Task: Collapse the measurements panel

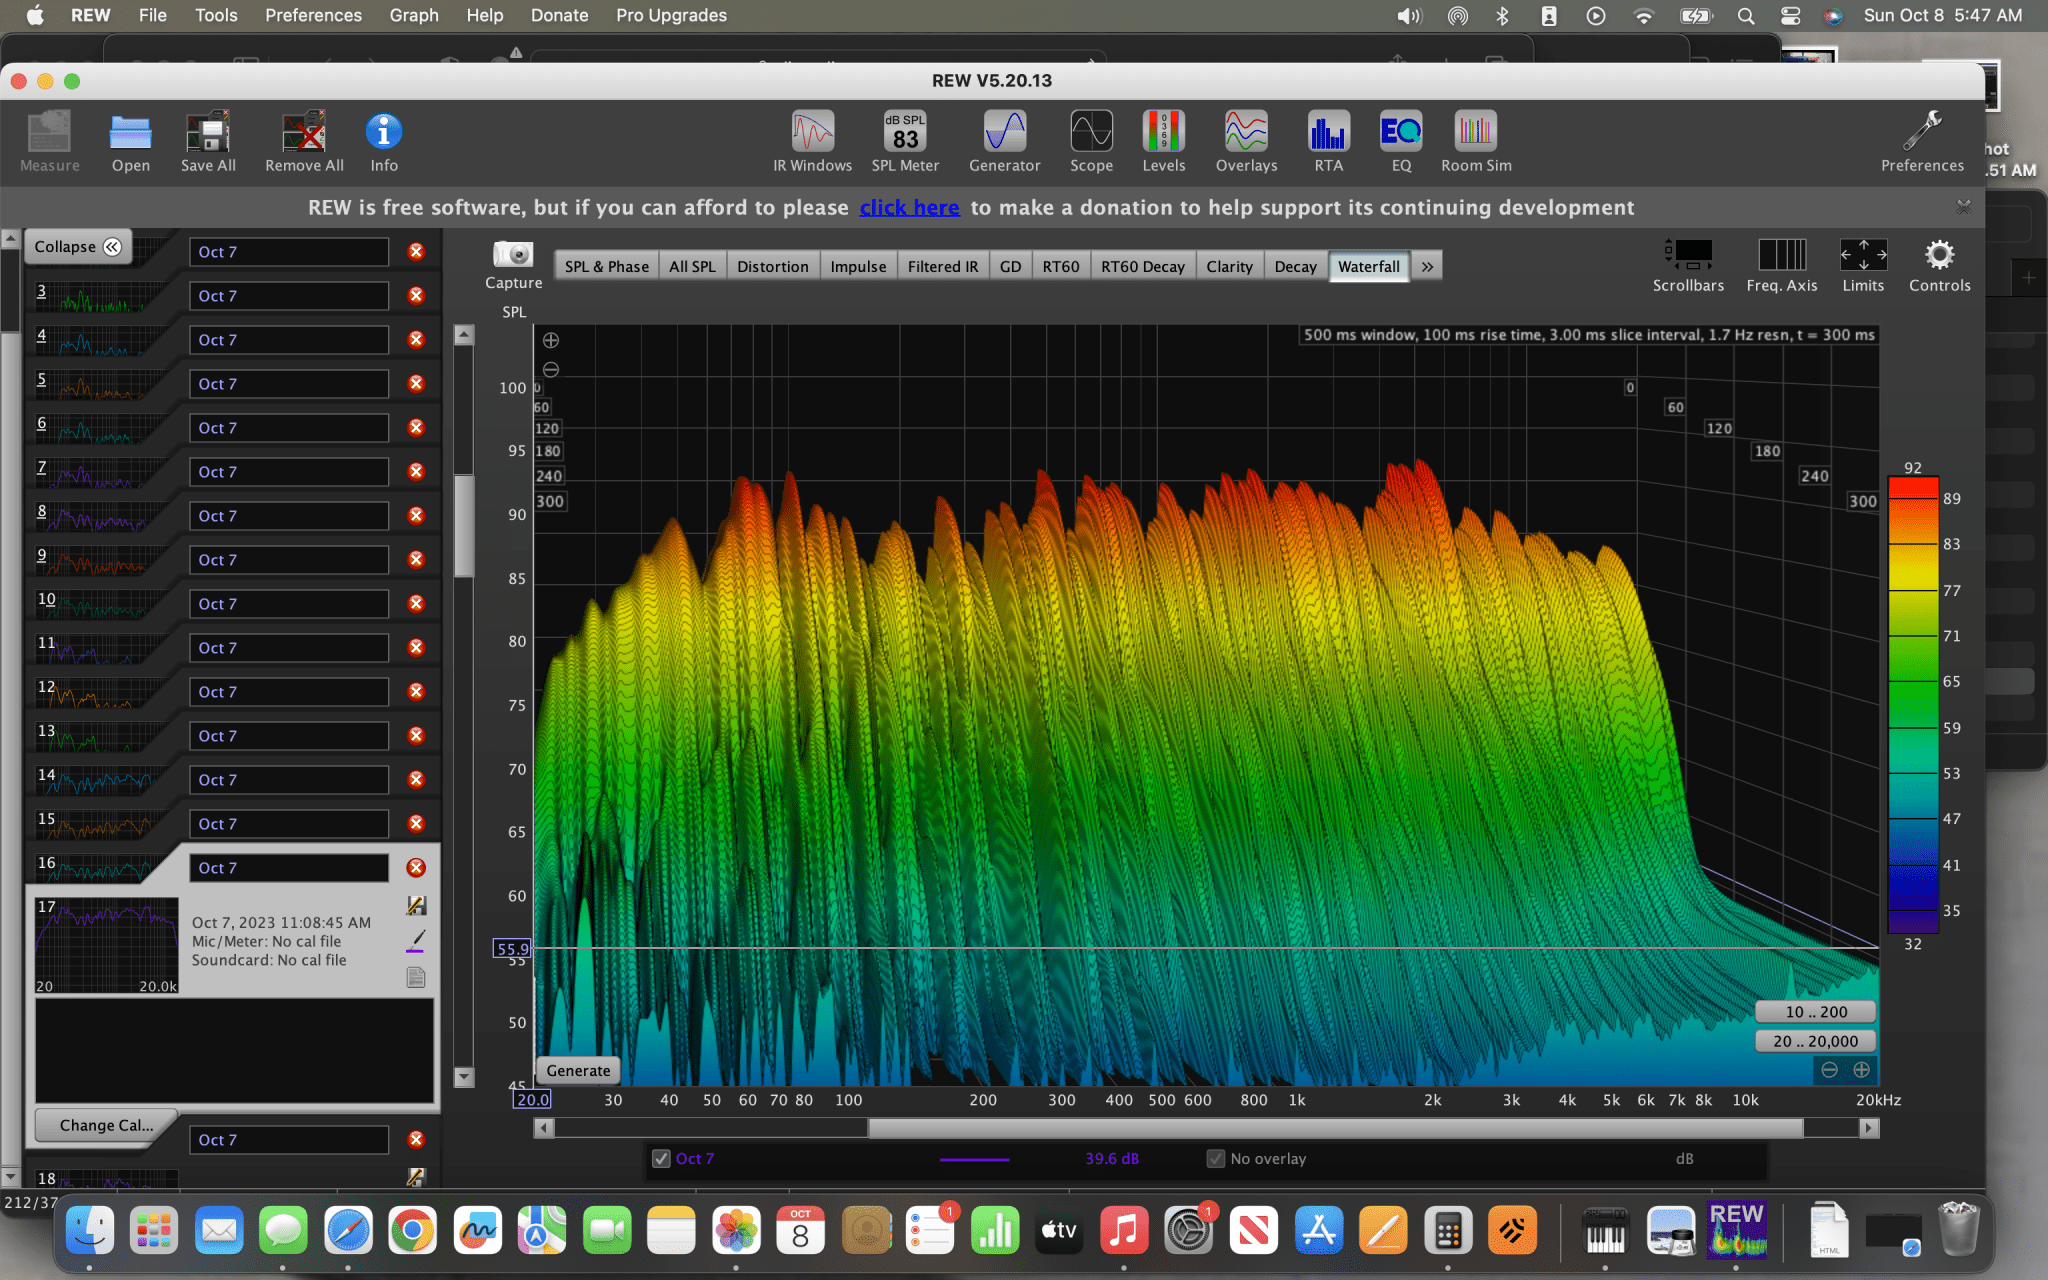Action: click(x=77, y=247)
